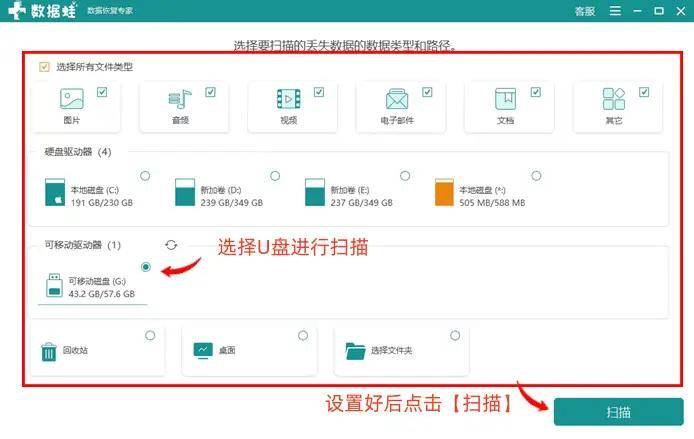Choose the Removable Disk (G:) radio button
This screenshot has height=439, width=694.
coord(147,267)
